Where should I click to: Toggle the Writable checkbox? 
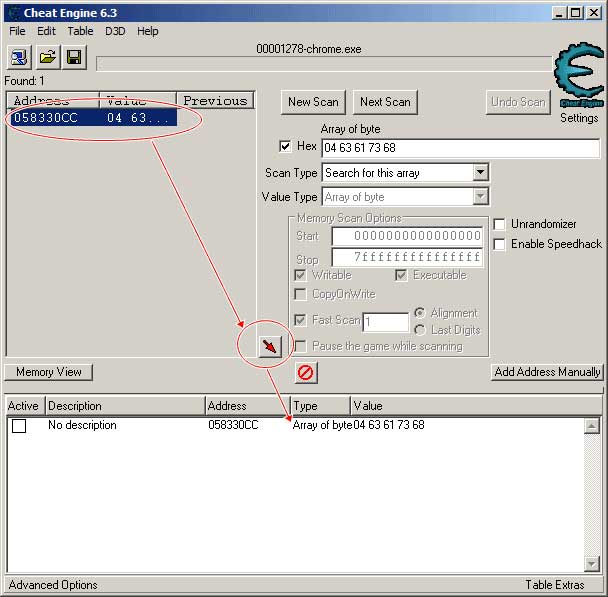pos(300,275)
